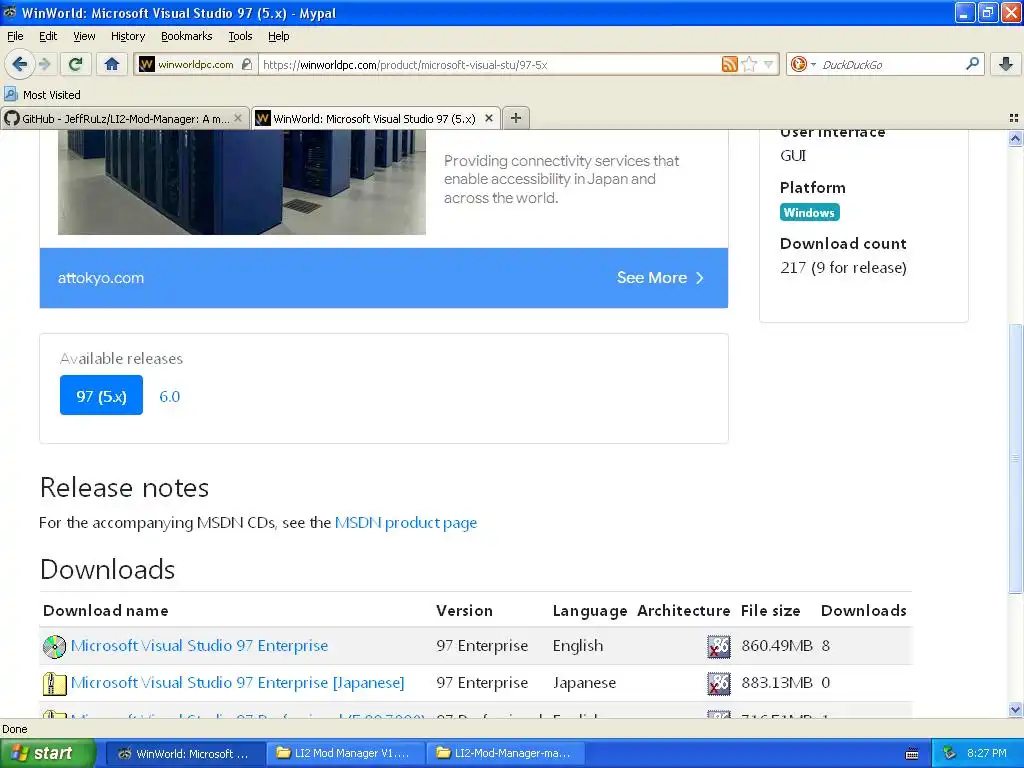Open the File menu
The height and width of the screenshot is (768, 1024).
tap(15, 36)
